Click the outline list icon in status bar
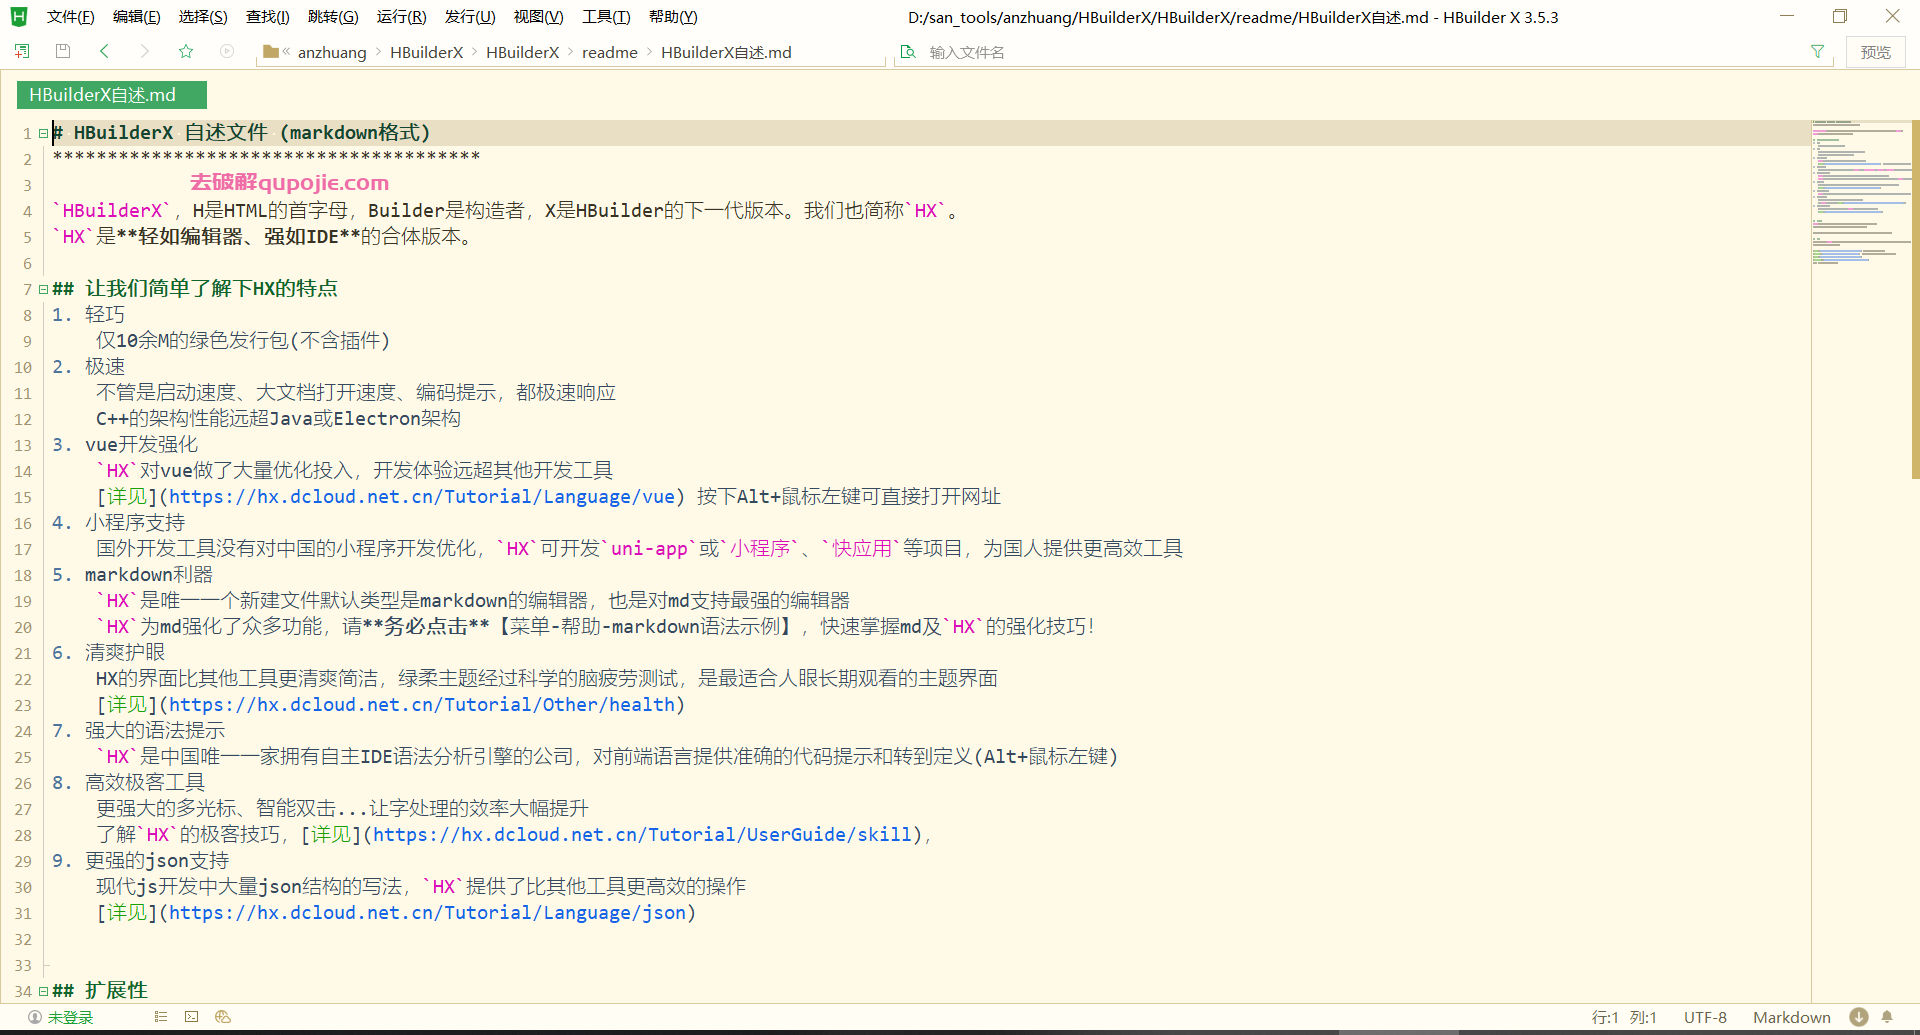The height and width of the screenshot is (1035, 1920). [161, 1017]
